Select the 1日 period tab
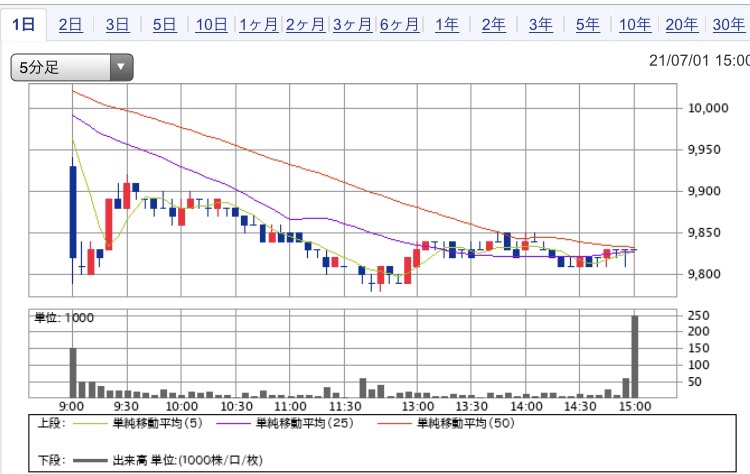Viewport: 750px width, 474px height. tap(23, 24)
